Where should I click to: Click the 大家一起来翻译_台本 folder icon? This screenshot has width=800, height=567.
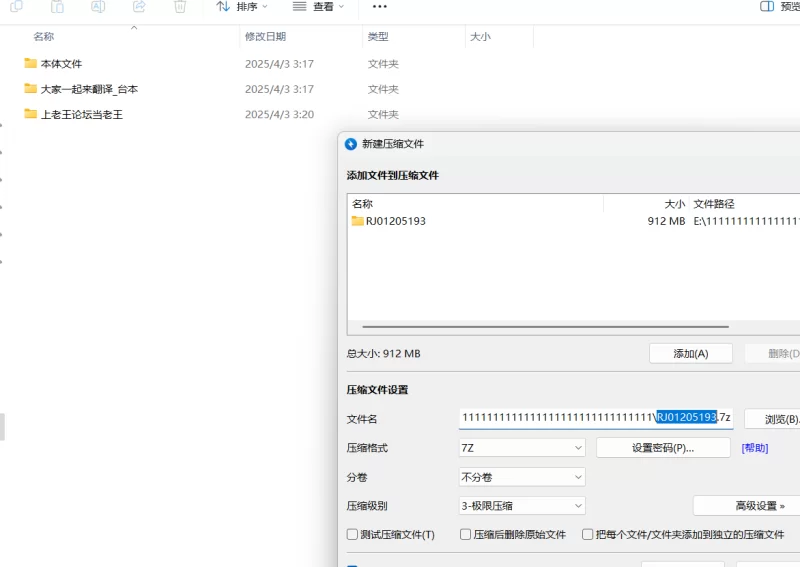tap(30, 89)
